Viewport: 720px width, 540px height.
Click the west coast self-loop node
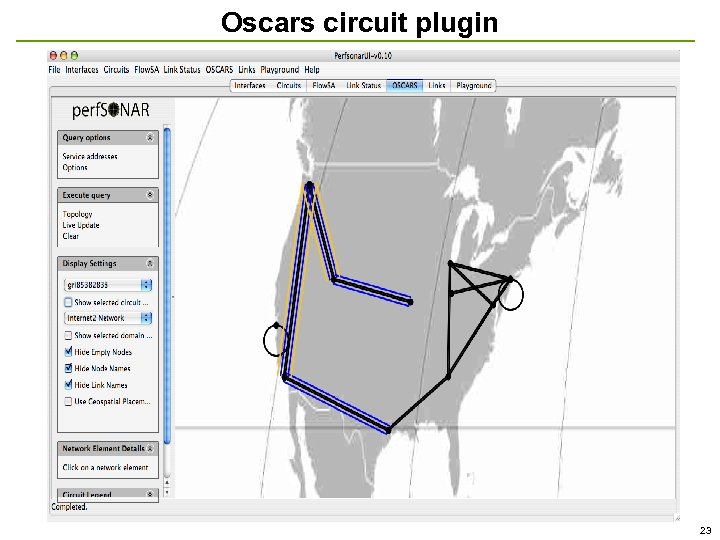pos(276,325)
